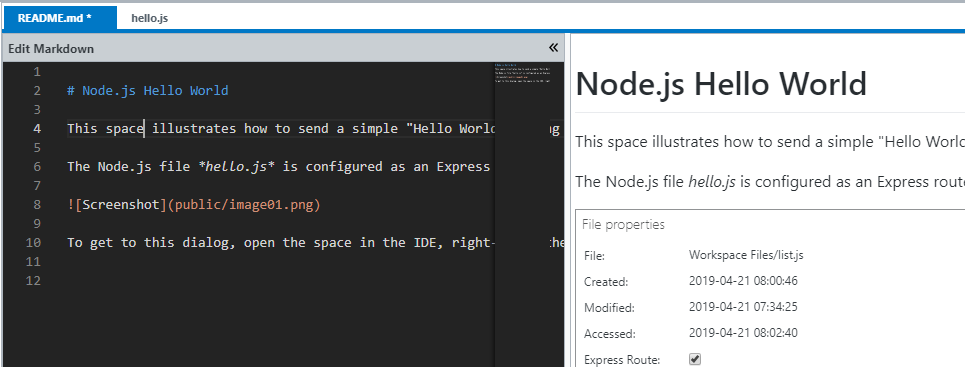965x367 pixels.
Task: Click the code minimap preview
Action: tap(523, 73)
